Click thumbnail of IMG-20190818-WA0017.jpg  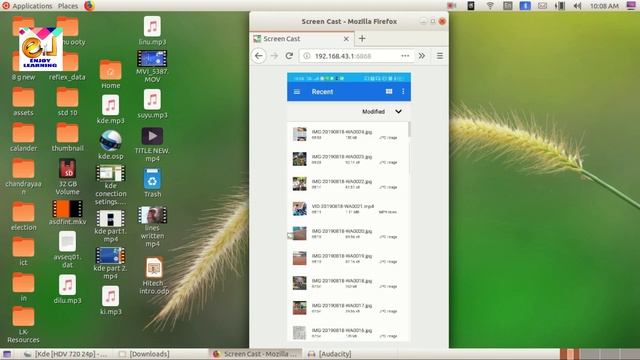point(300,308)
